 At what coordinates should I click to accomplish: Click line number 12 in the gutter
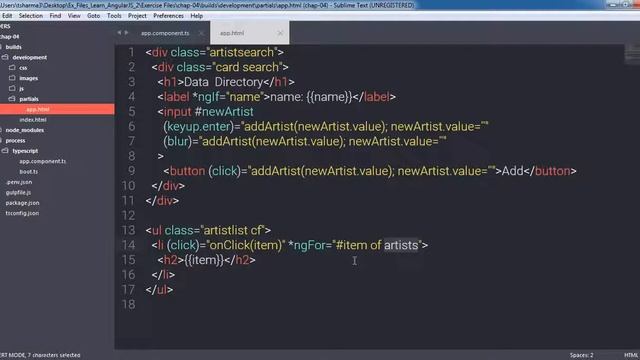click(128, 216)
